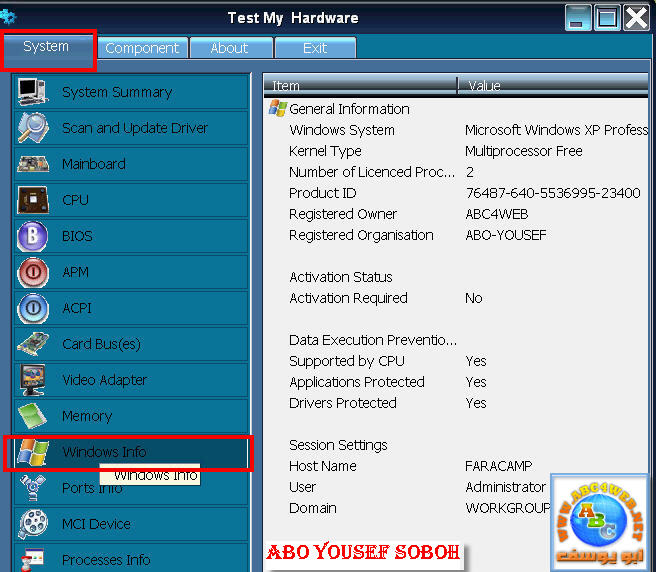Click the Administrator user value
Viewport: 656px width, 572px height.
coord(505,487)
